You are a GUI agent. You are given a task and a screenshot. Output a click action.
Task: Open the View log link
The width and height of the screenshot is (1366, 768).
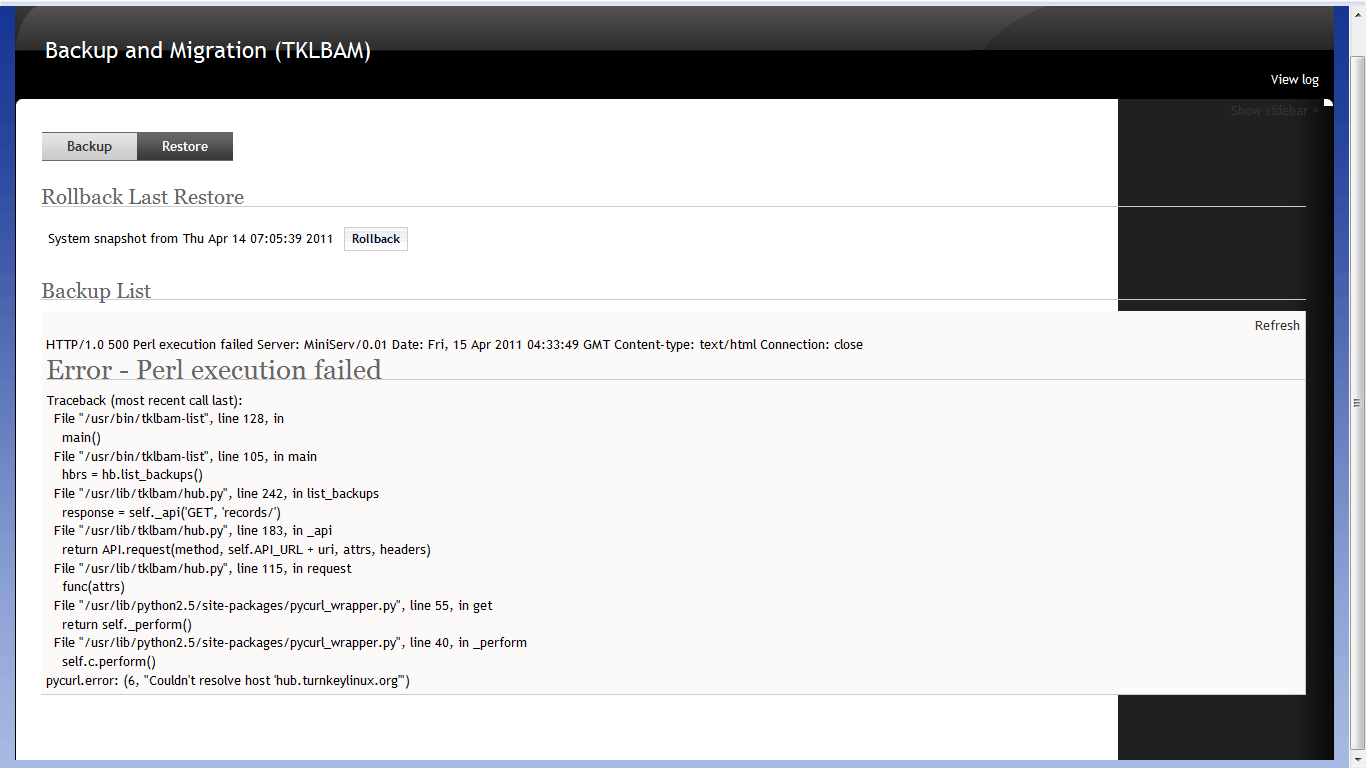(1294, 79)
